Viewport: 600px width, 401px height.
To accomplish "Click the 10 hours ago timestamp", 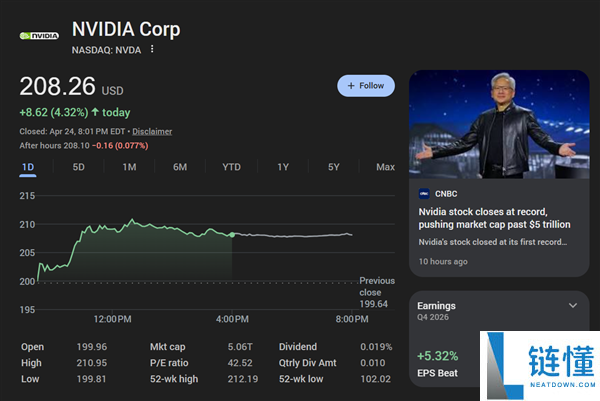I will point(443,262).
